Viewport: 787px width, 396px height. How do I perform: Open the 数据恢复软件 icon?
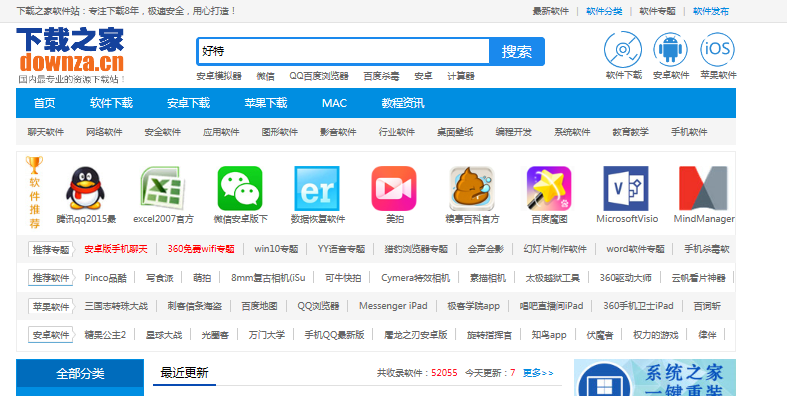coord(317,188)
